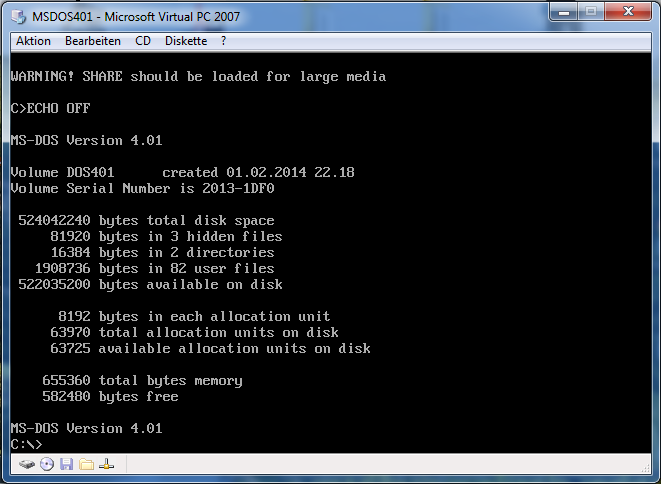Click the floppy disk status icon
Viewport: 661px width, 484px height.
click(x=67, y=465)
